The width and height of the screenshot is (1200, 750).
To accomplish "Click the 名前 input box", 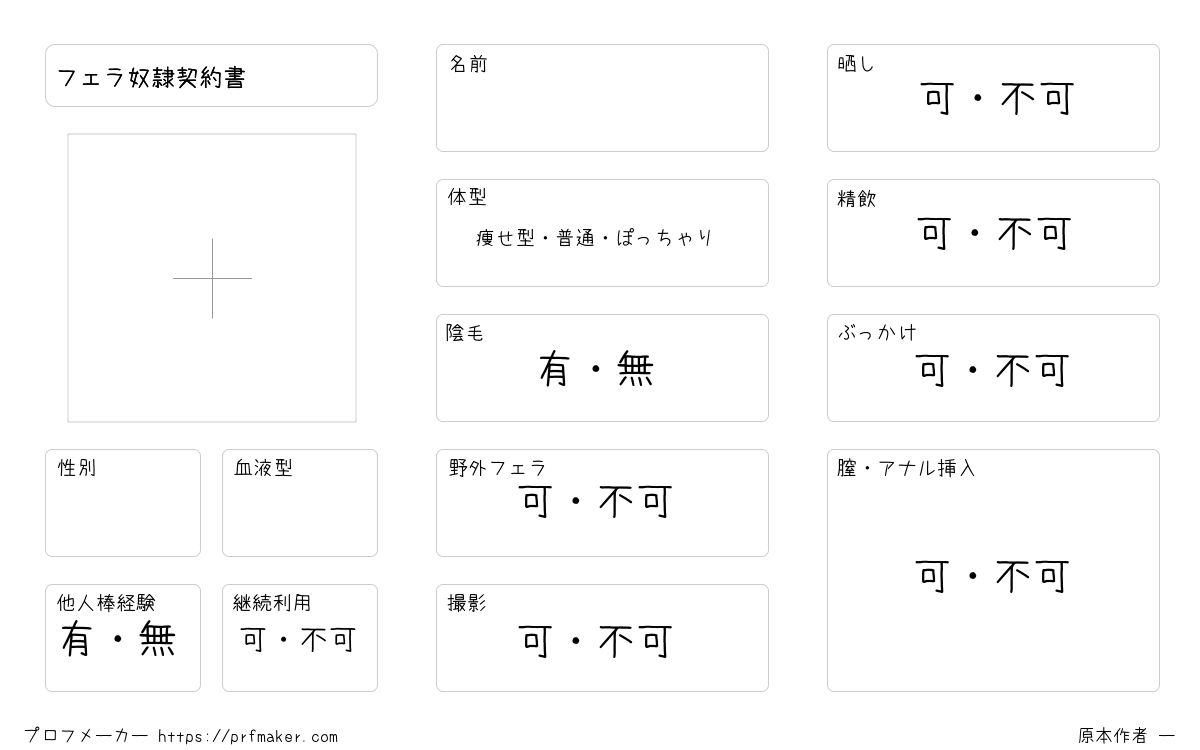I will 602,98.
